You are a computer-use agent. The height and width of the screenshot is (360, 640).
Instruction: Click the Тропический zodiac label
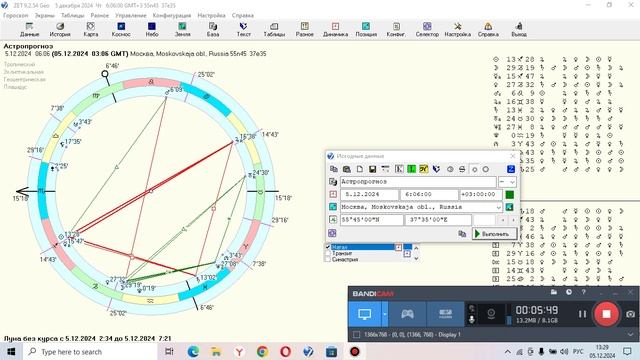click(19, 64)
